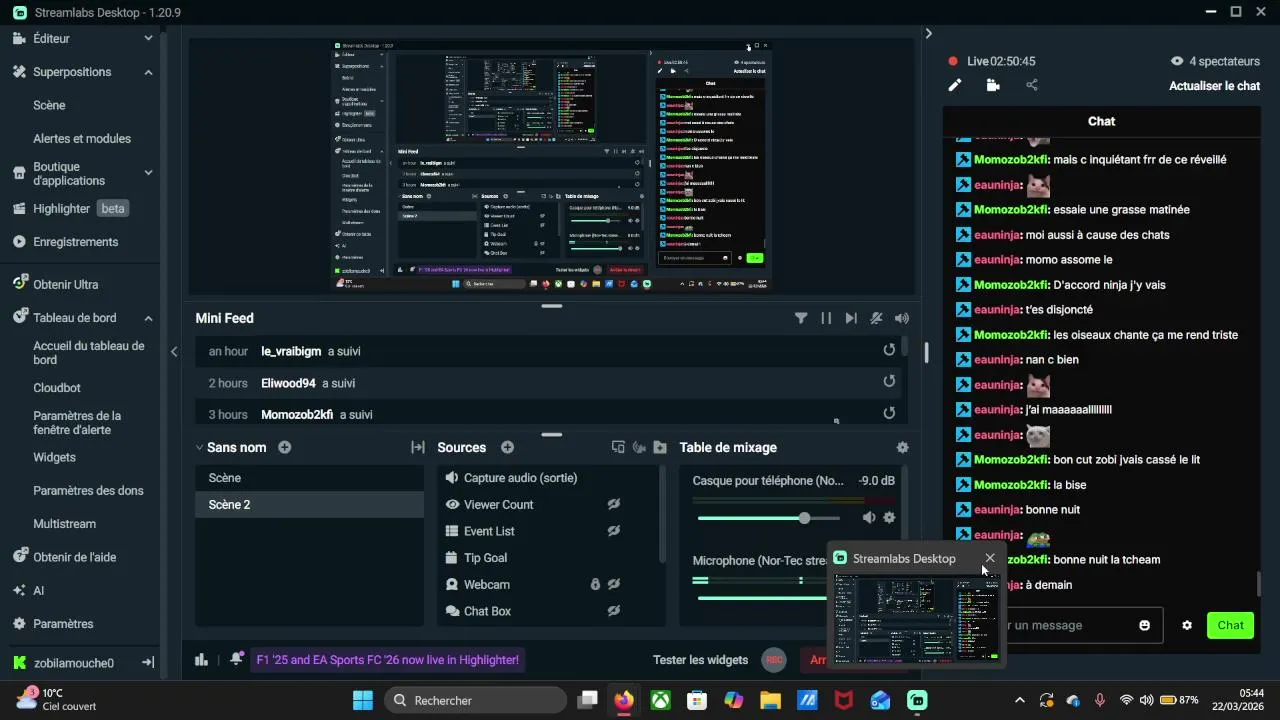Click the F1 '25 Highlighter announcement banner
1280x720 pixels.
click(388, 660)
